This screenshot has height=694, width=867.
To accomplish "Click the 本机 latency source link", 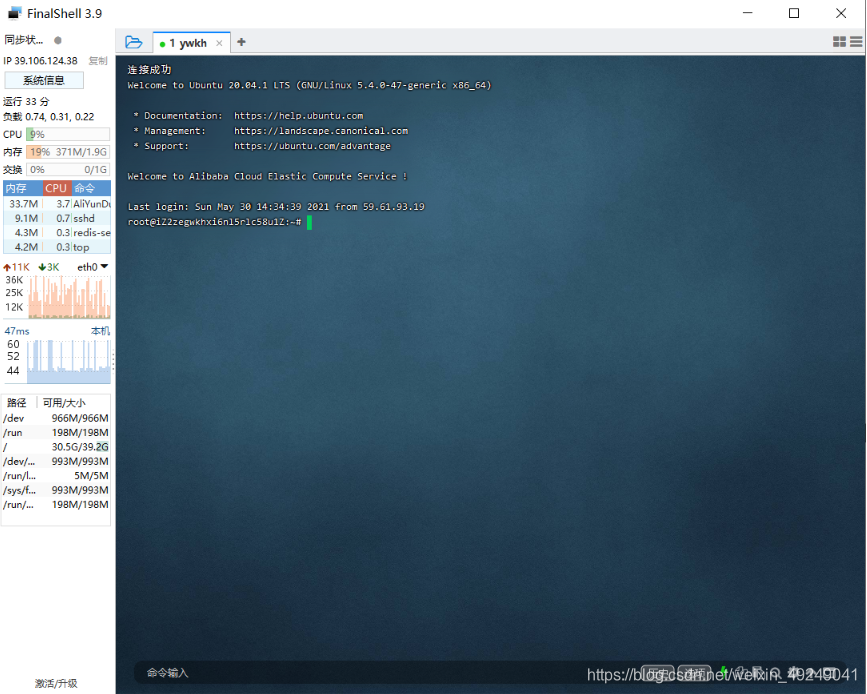I will coord(100,331).
